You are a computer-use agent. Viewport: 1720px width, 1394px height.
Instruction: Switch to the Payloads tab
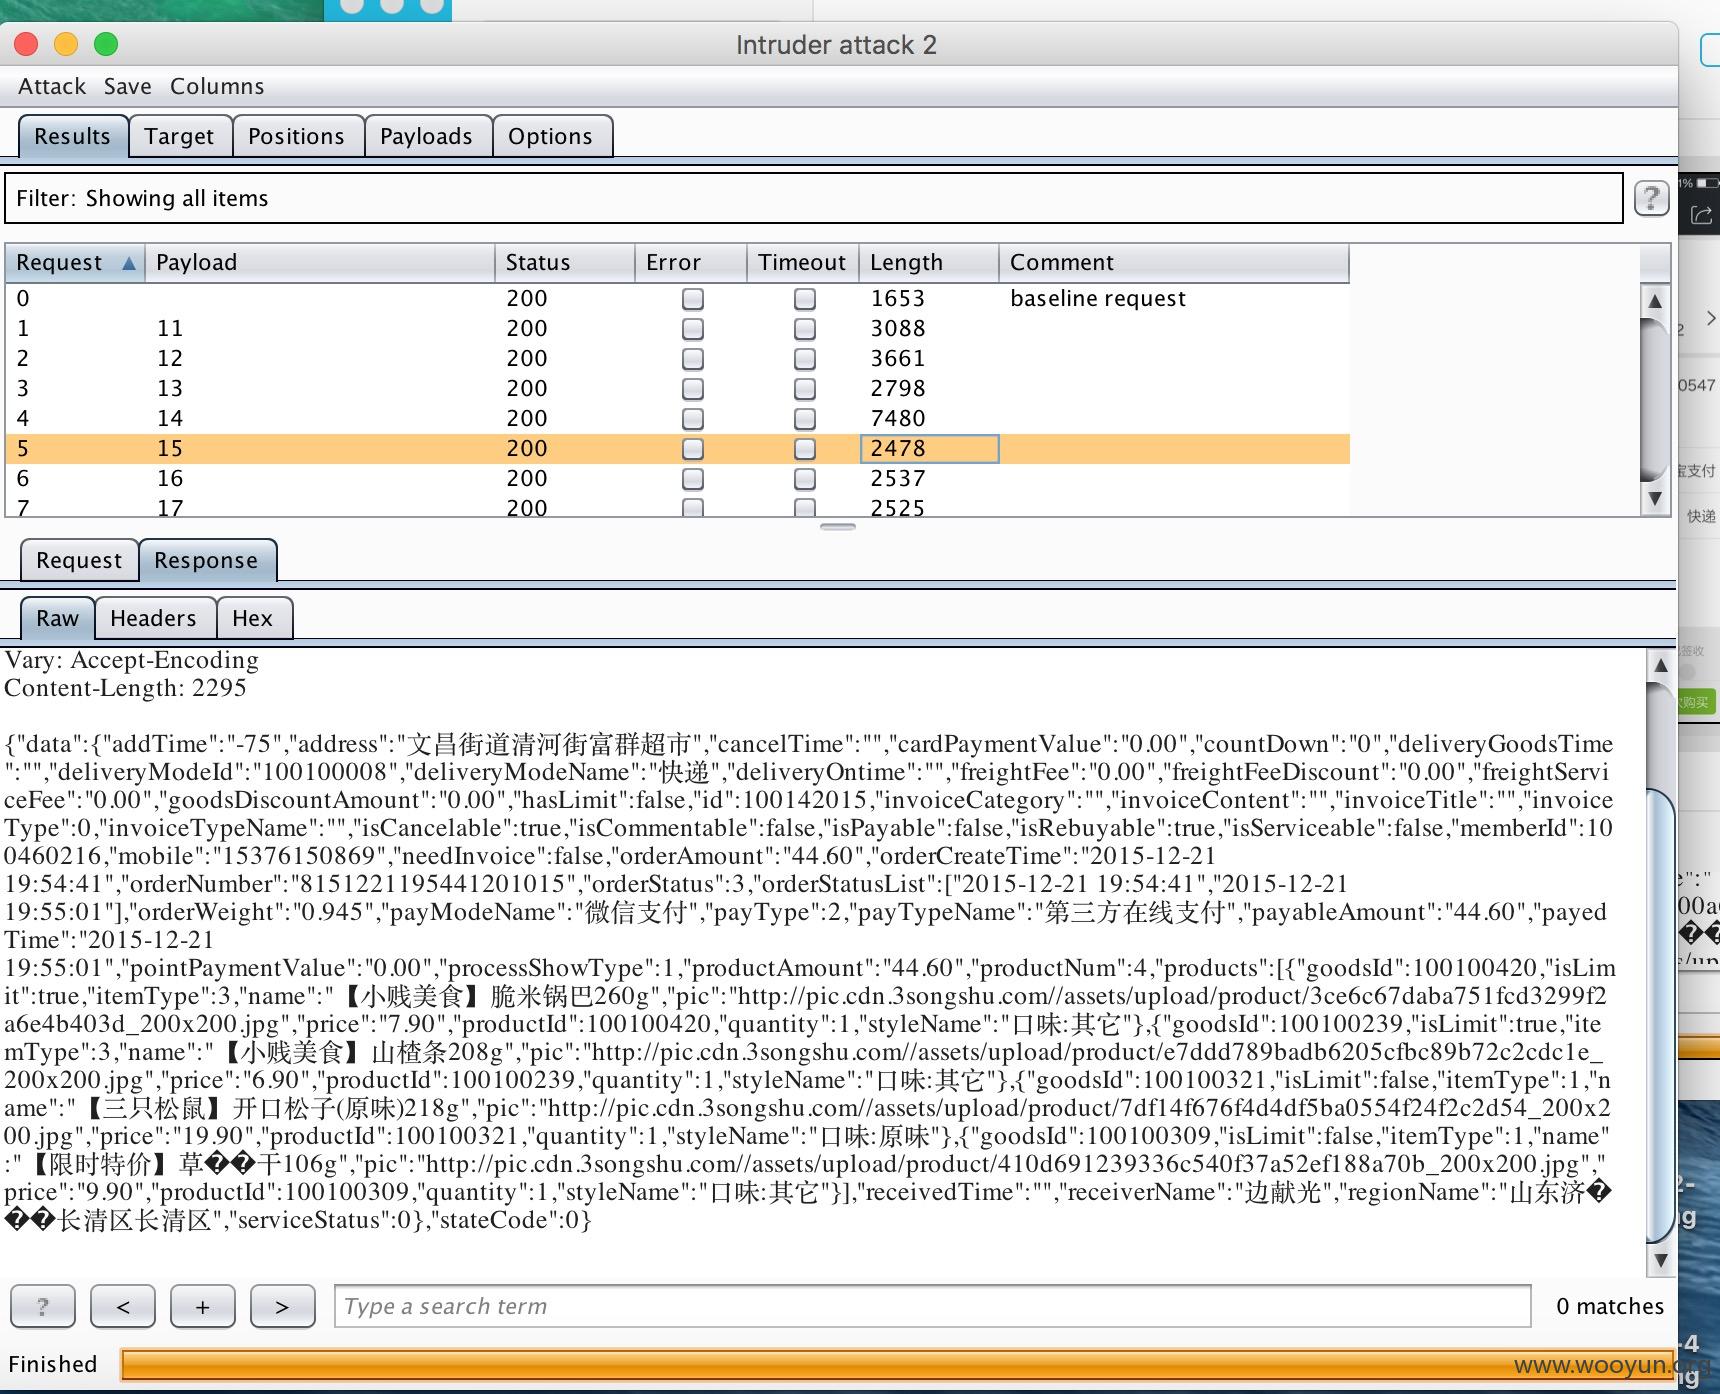[426, 136]
